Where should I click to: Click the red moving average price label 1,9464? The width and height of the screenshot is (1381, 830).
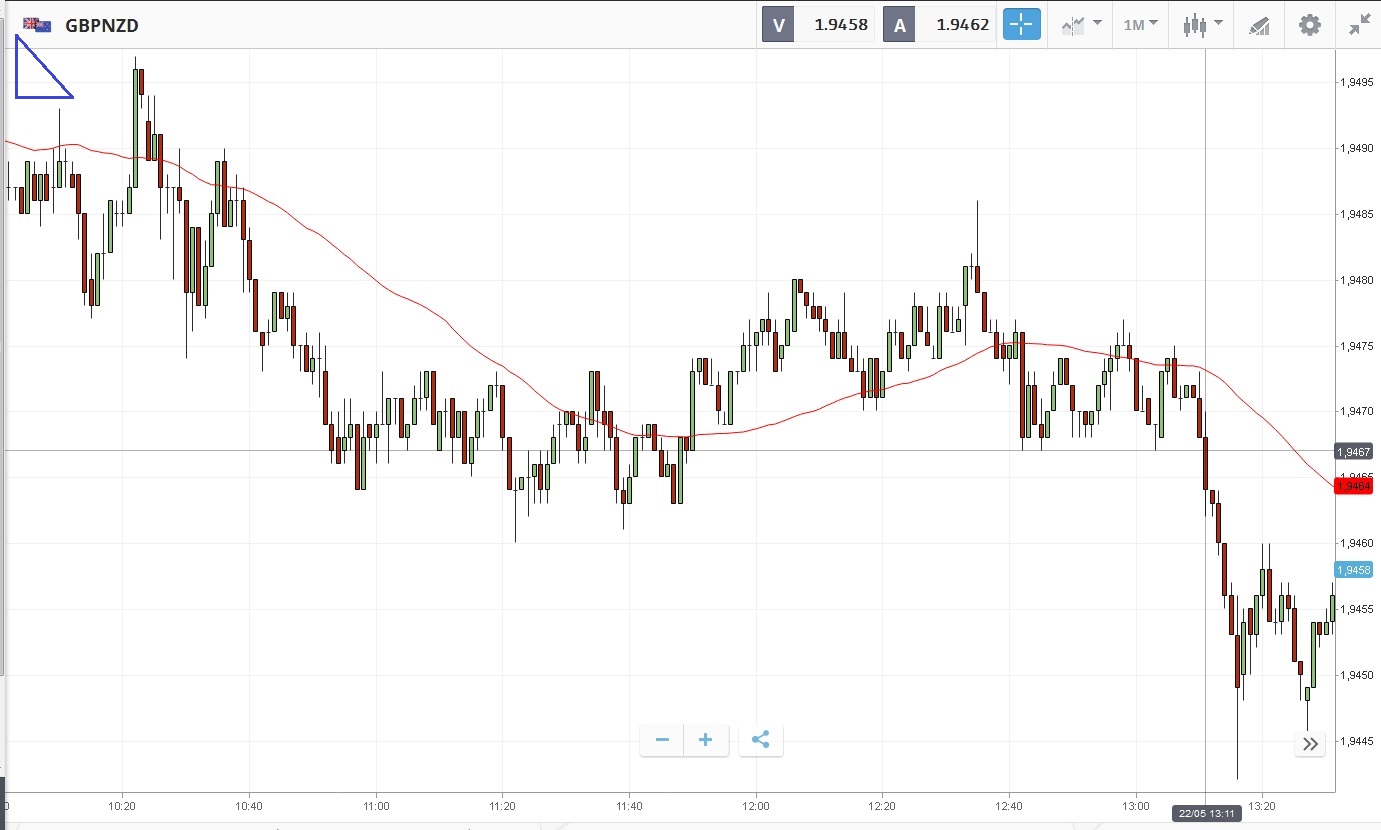pos(1353,485)
